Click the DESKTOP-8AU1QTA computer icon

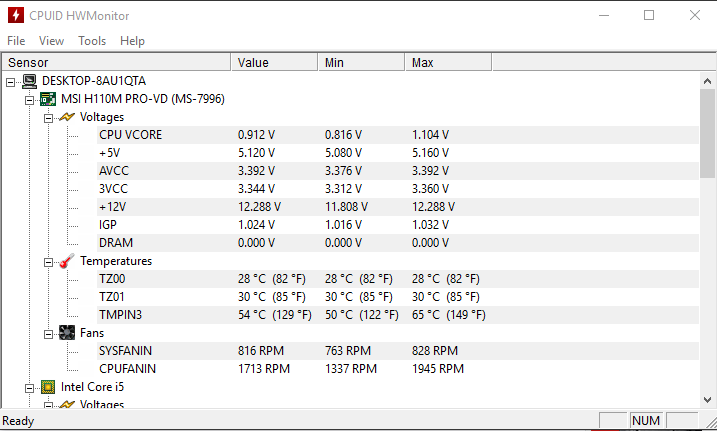(x=30, y=81)
